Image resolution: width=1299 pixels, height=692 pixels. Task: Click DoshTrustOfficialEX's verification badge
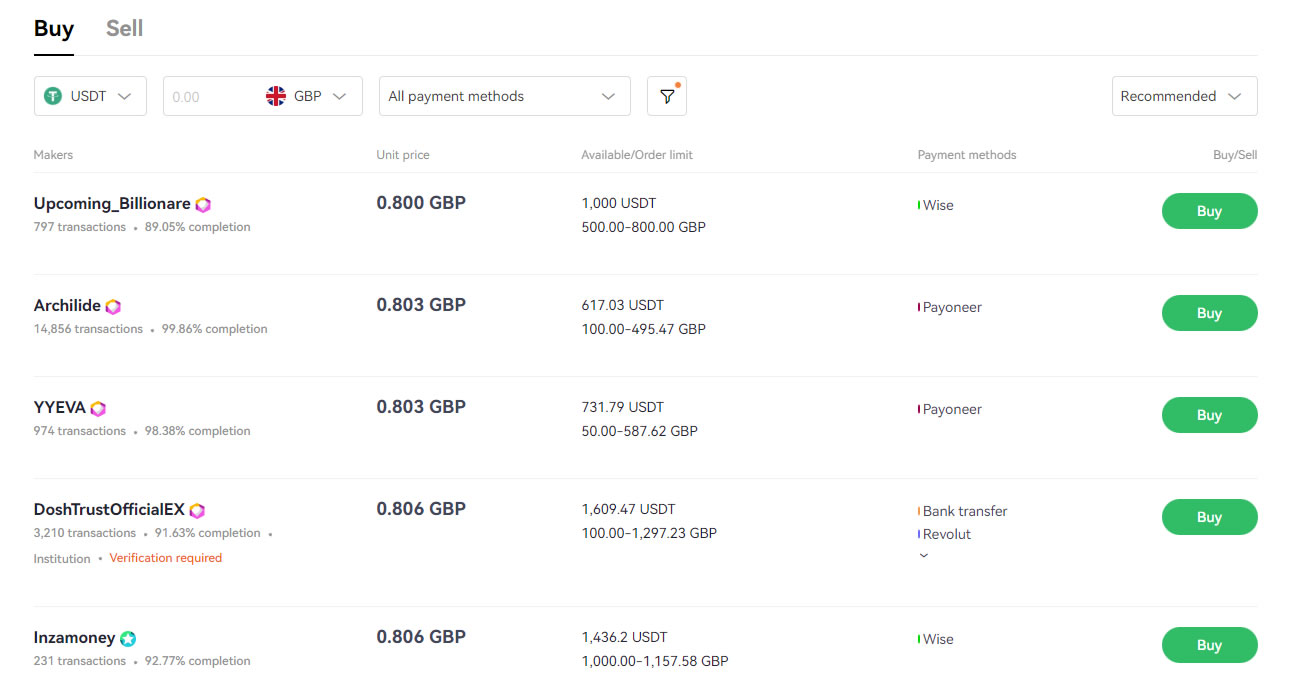tap(199, 509)
